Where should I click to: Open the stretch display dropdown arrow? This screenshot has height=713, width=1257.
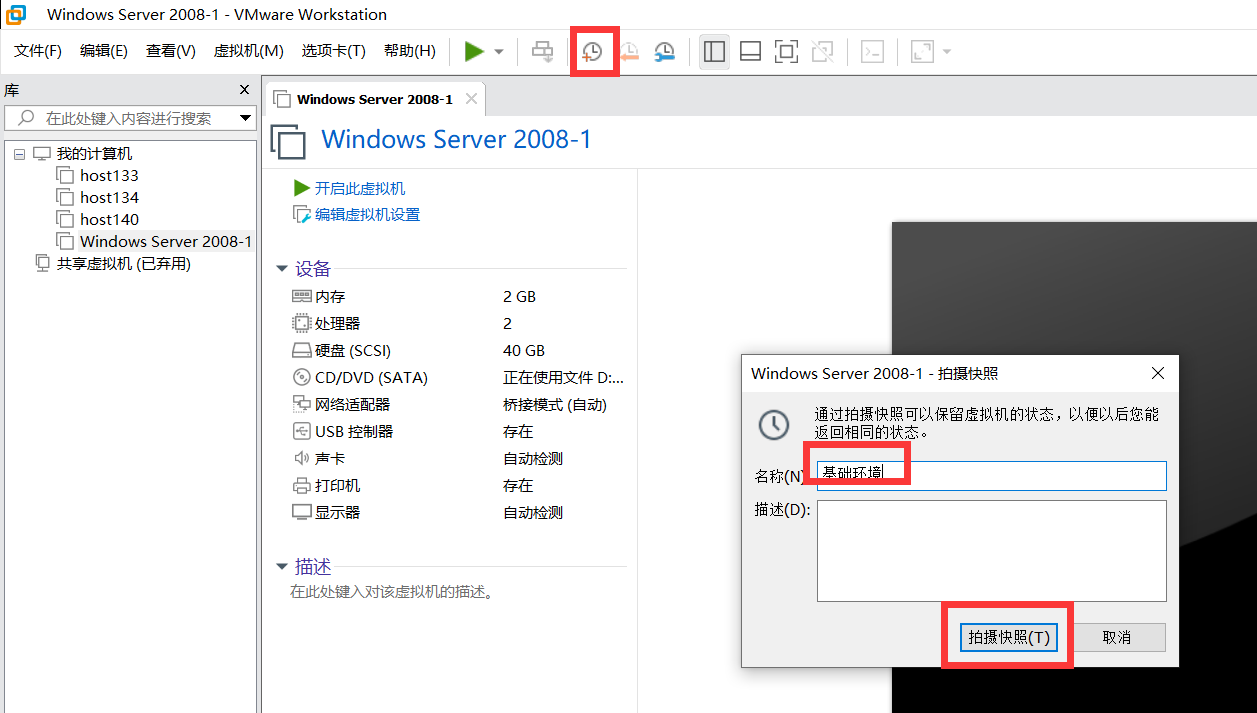(946, 52)
